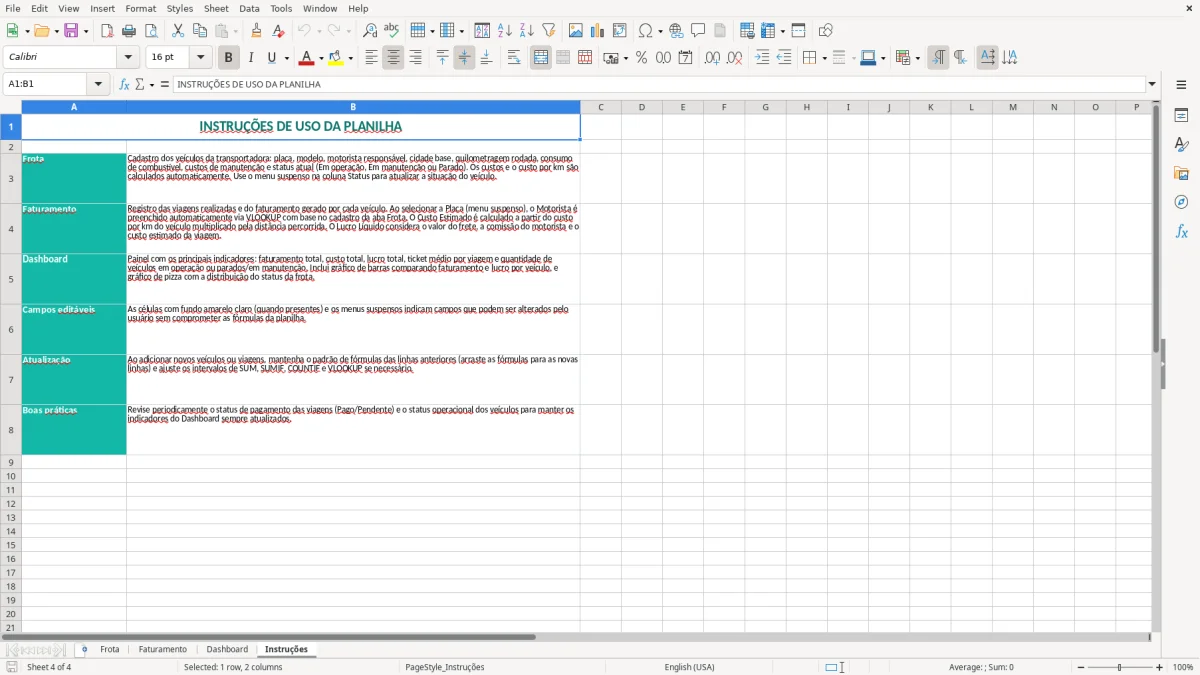Apply yellow background color swatch
1200x675 pixels.
point(336,58)
